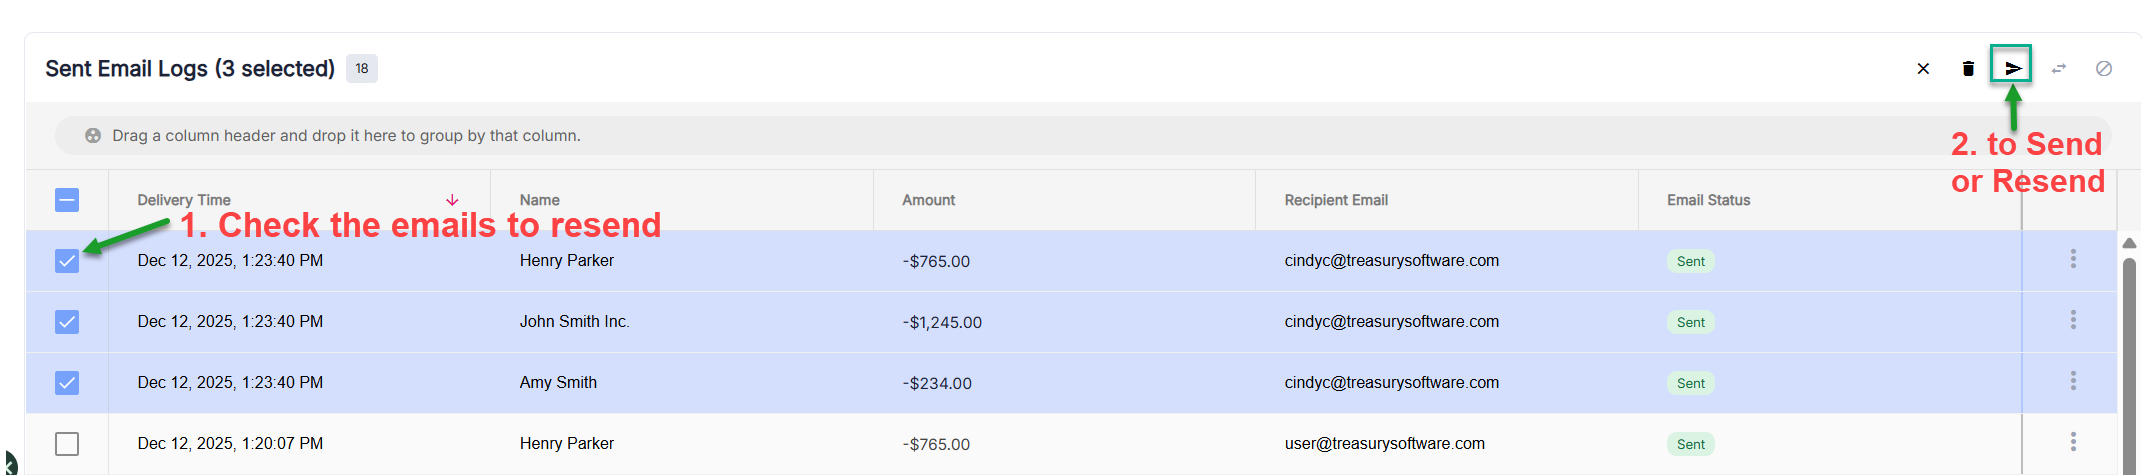Clear selection with the X icon

1923,68
